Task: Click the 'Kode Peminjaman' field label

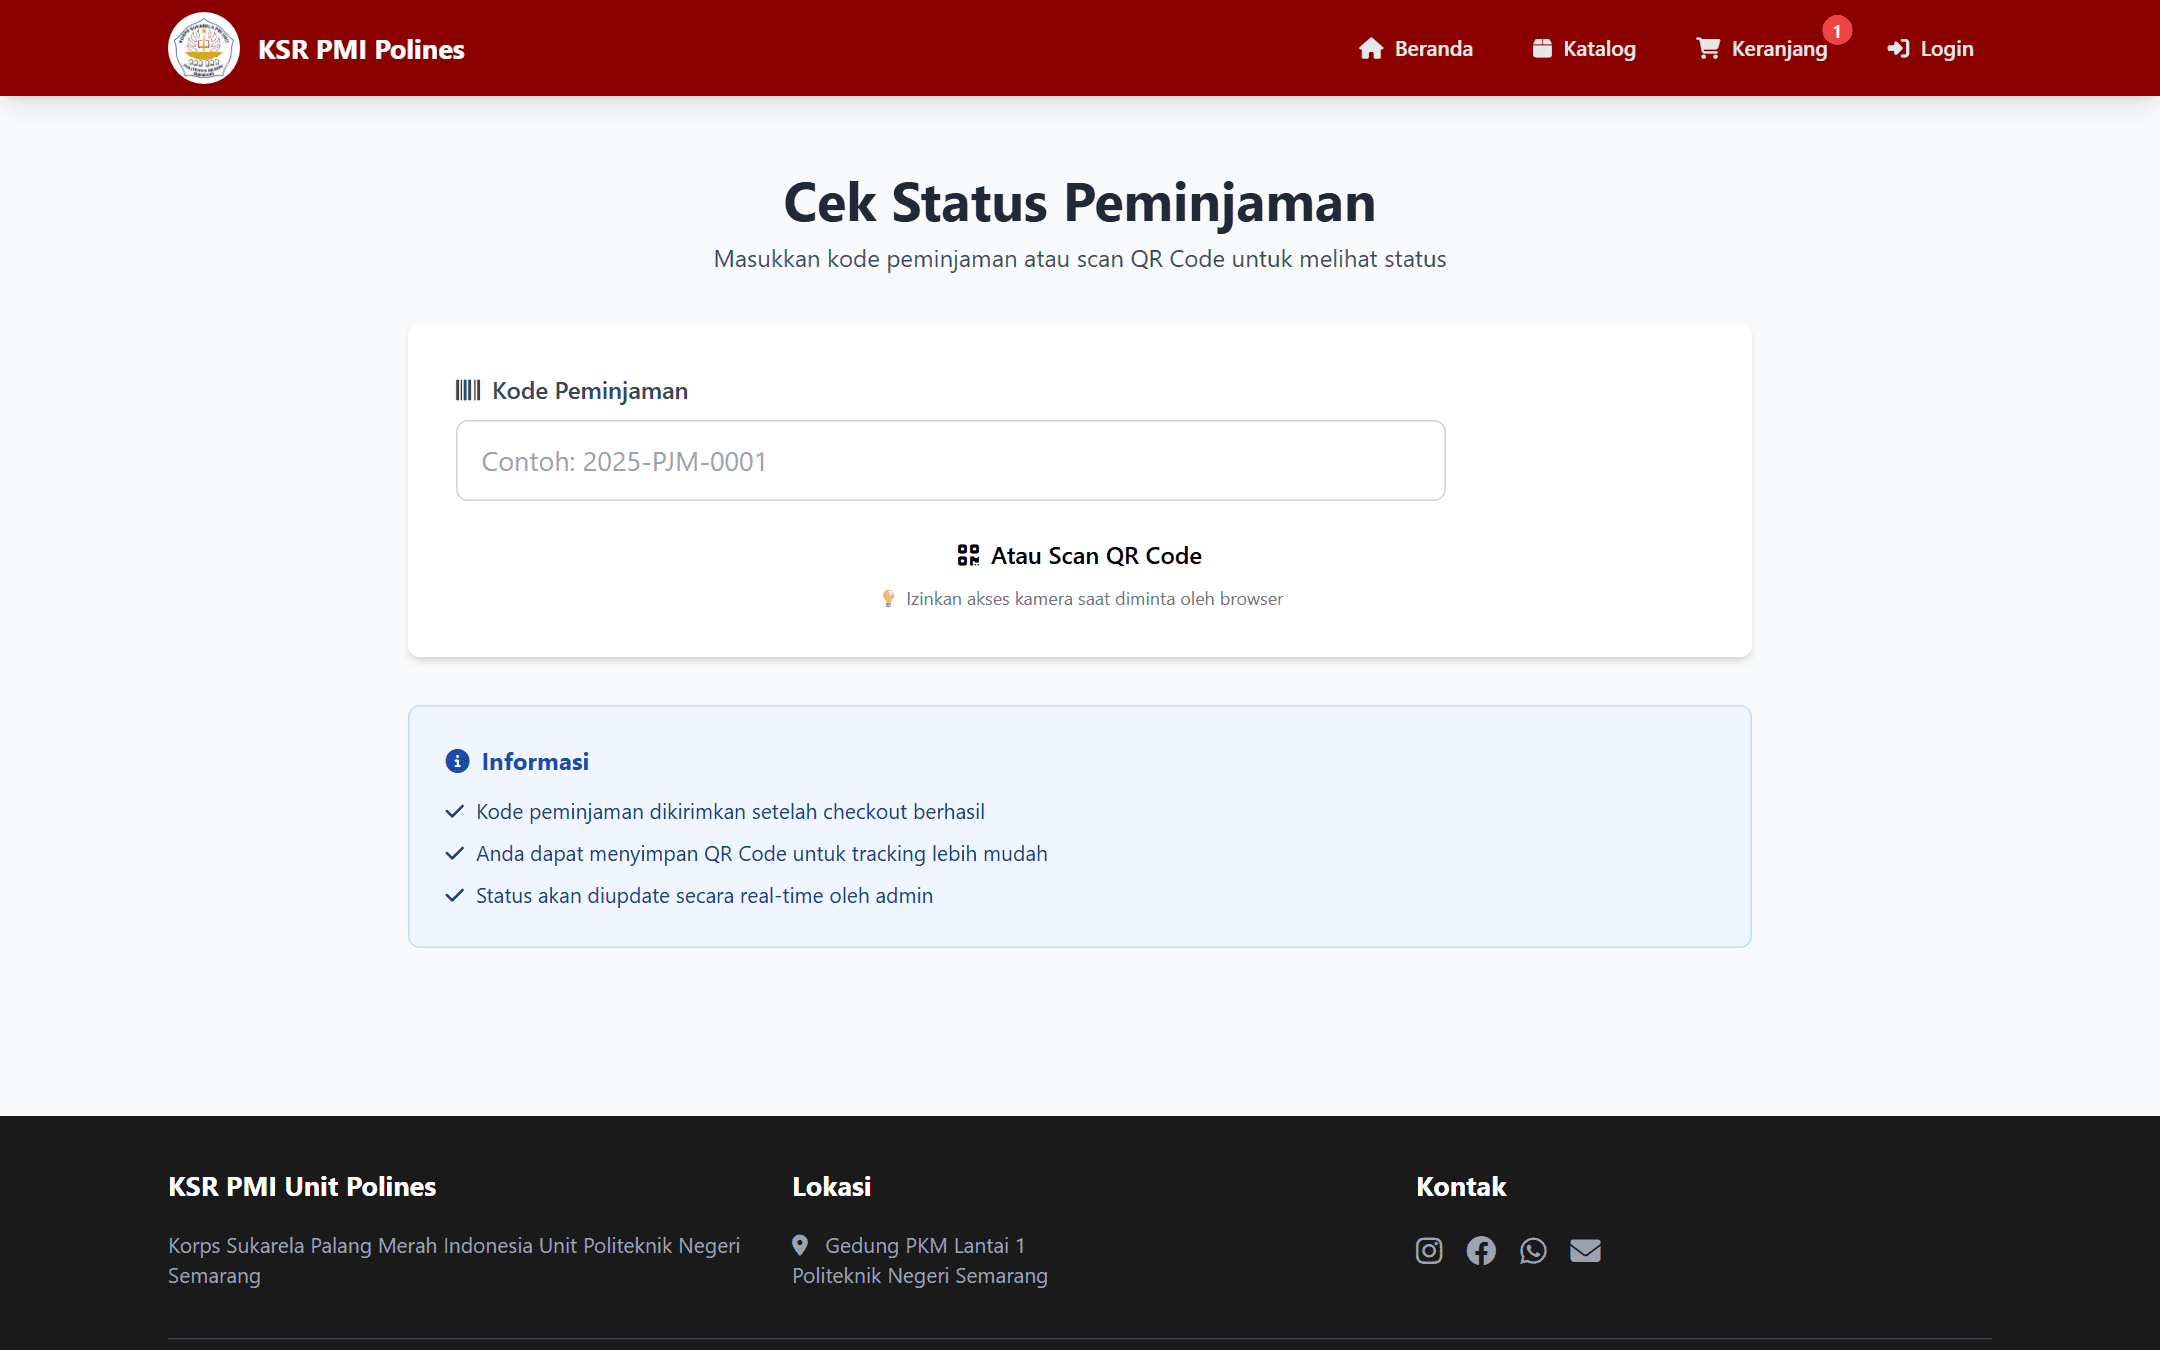Action: pyautogui.click(x=590, y=390)
